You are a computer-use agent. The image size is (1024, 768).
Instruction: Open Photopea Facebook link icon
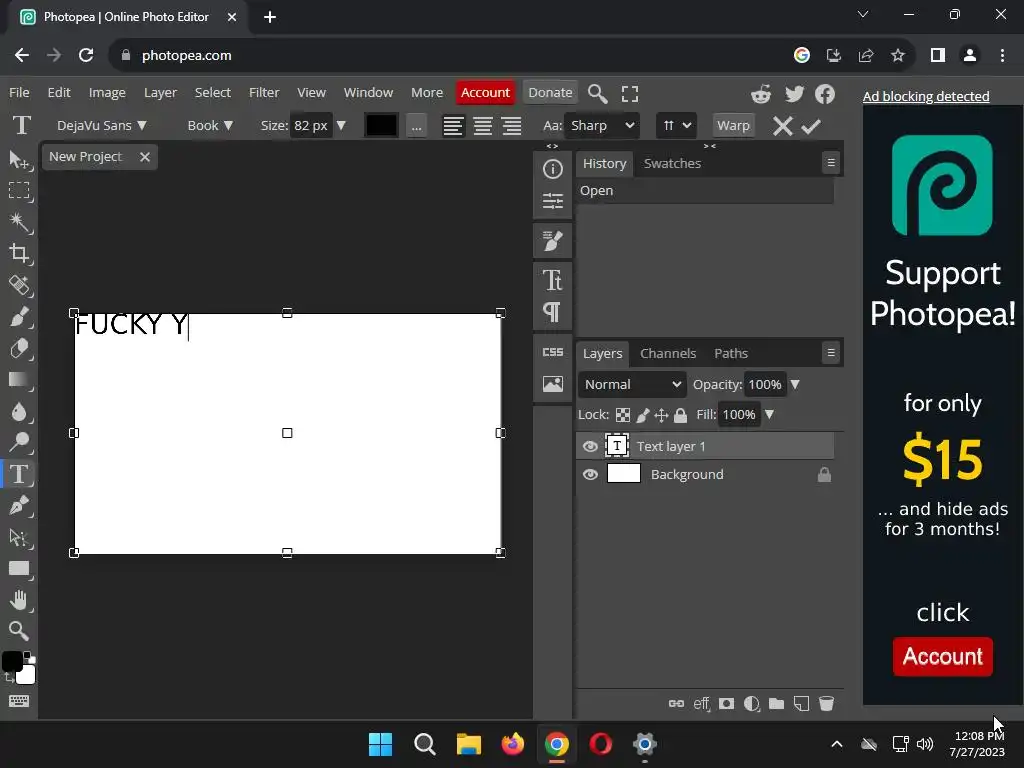coord(825,94)
